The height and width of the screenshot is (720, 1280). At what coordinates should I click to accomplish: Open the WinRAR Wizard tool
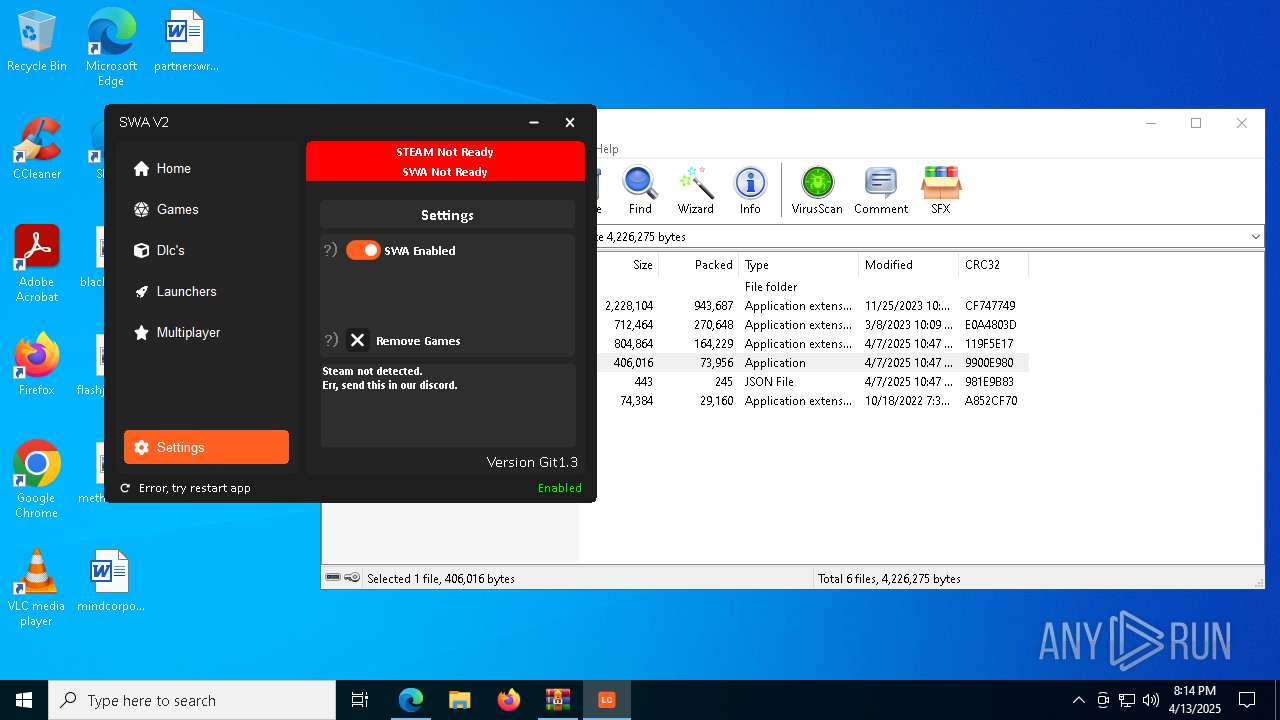695,190
